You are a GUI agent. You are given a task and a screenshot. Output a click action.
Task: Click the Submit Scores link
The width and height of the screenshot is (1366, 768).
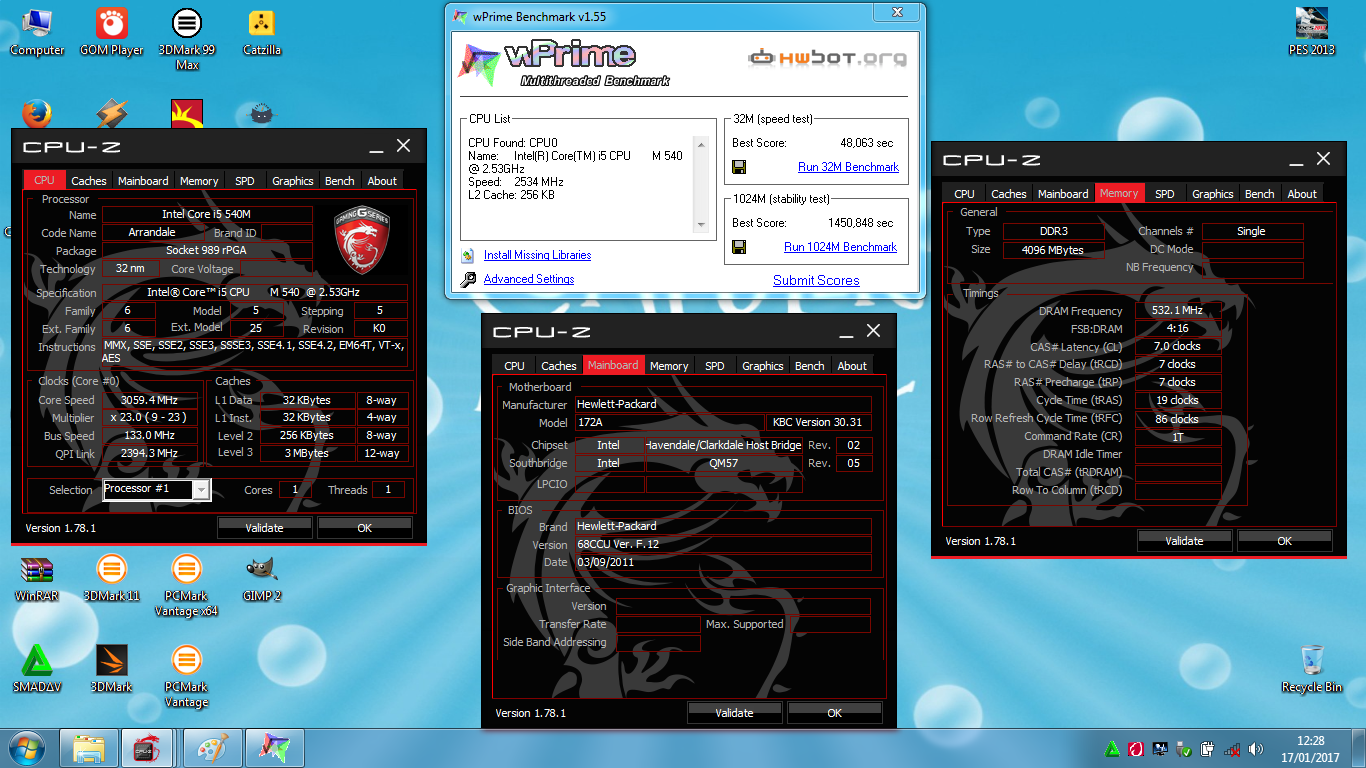click(x=816, y=281)
